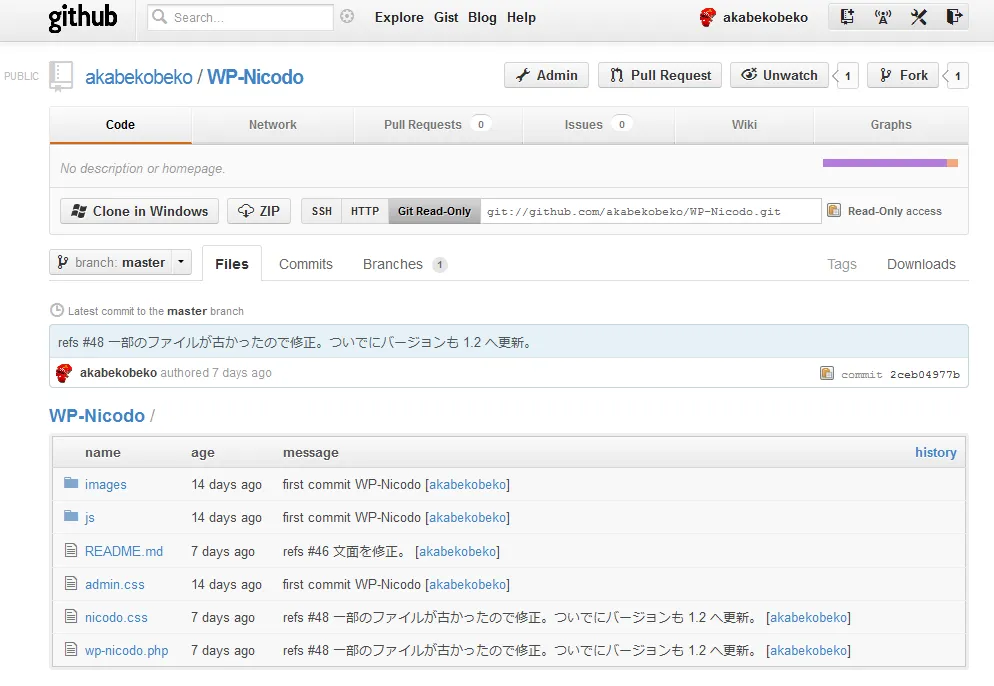Toggle Unwatch for this repository
The image size is (994, 686).
tap(779, 75)
